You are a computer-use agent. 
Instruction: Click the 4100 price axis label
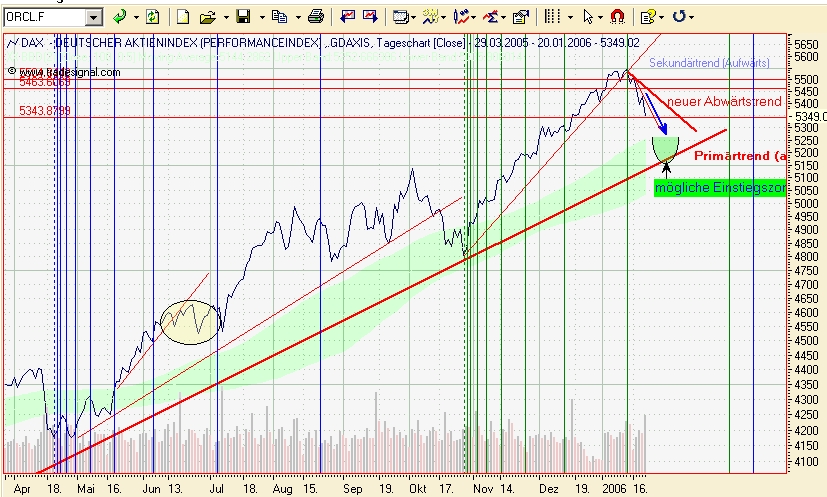pyautogui.click(x=806, y=462)
